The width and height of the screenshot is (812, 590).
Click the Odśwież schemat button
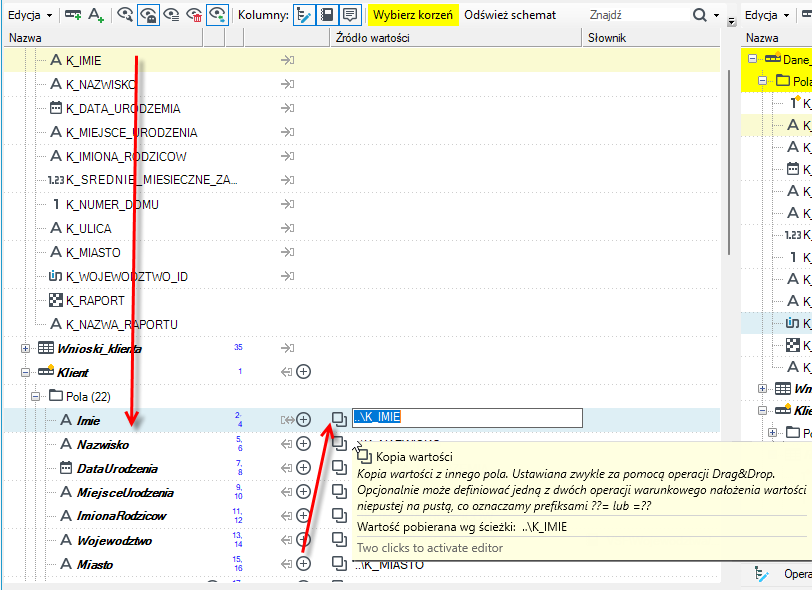[x=510, y=15]
